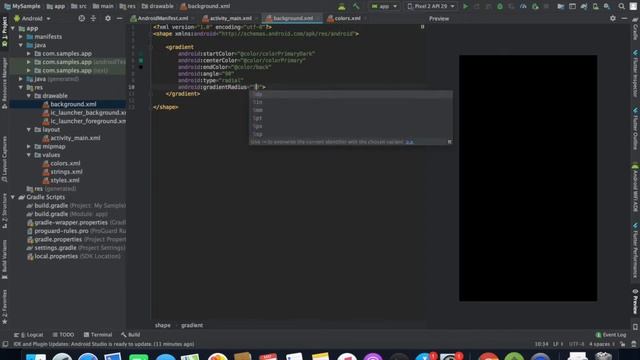The image size is (640, 360).
Task: Expand the mipmap folder
Action: click(29, 146)
